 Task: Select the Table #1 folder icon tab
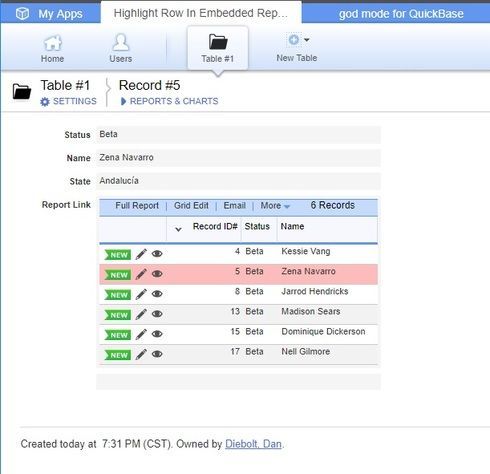coord(218,49)
